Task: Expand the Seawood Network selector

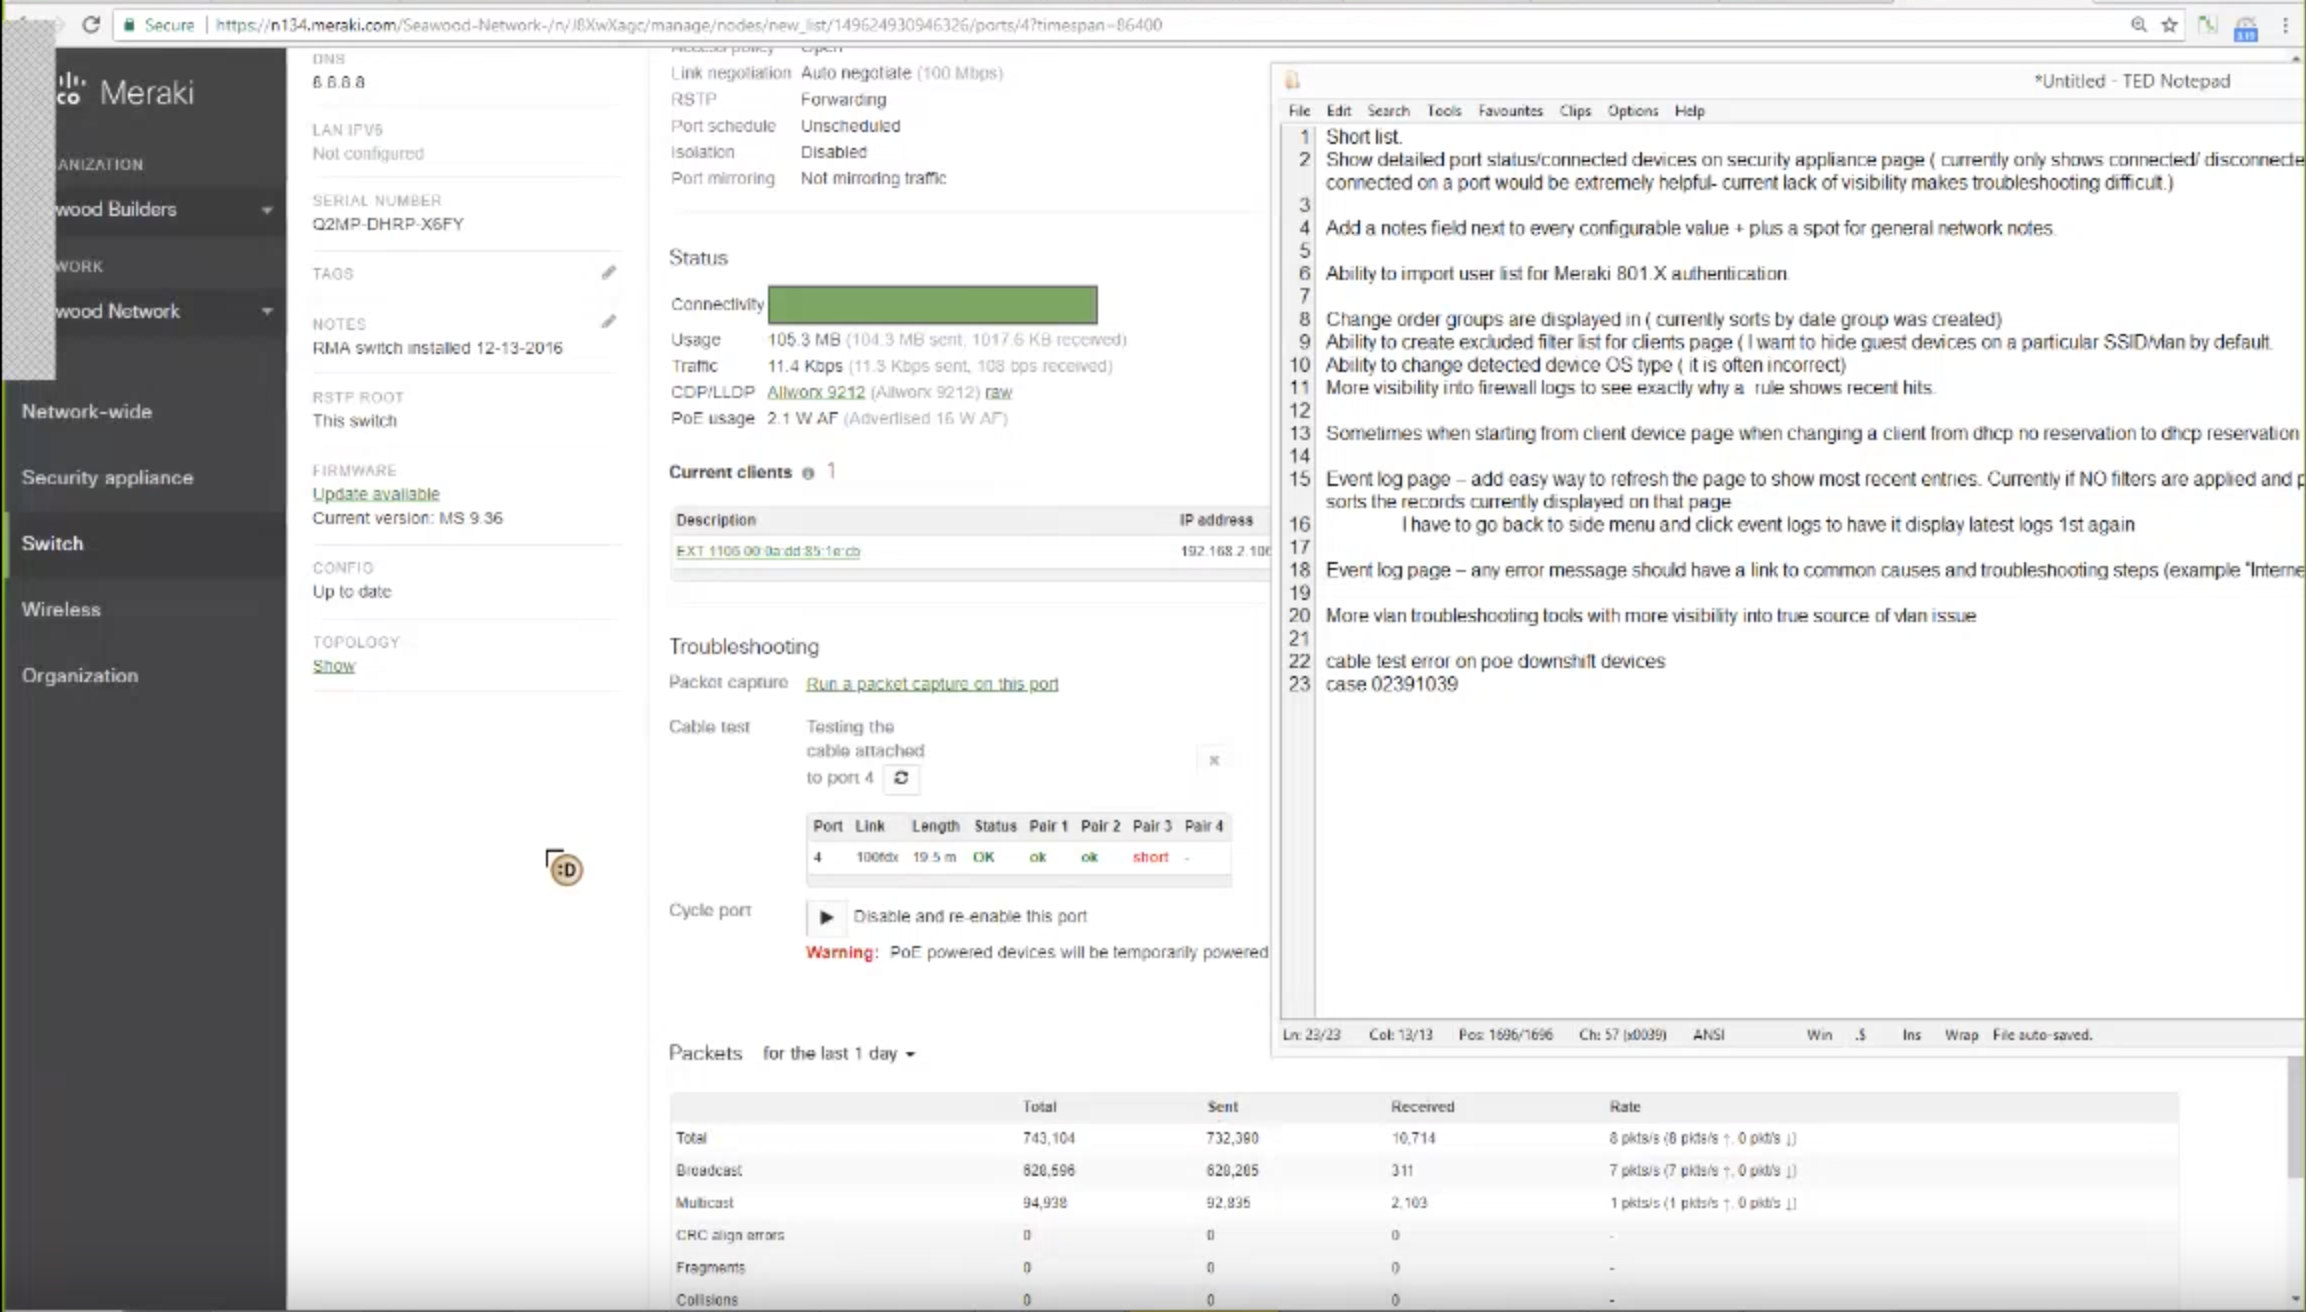Action: 266,311
